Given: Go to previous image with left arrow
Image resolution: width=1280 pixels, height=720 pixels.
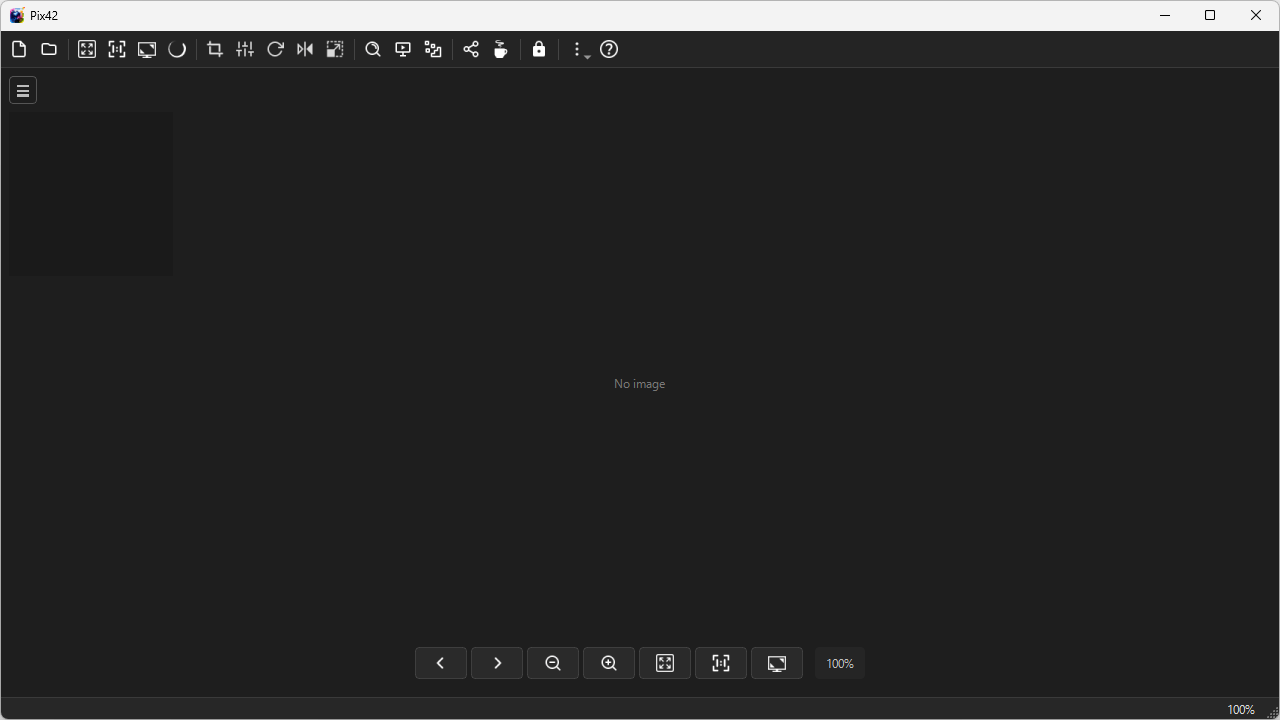Looking at the screenshot, I should 441,663.
